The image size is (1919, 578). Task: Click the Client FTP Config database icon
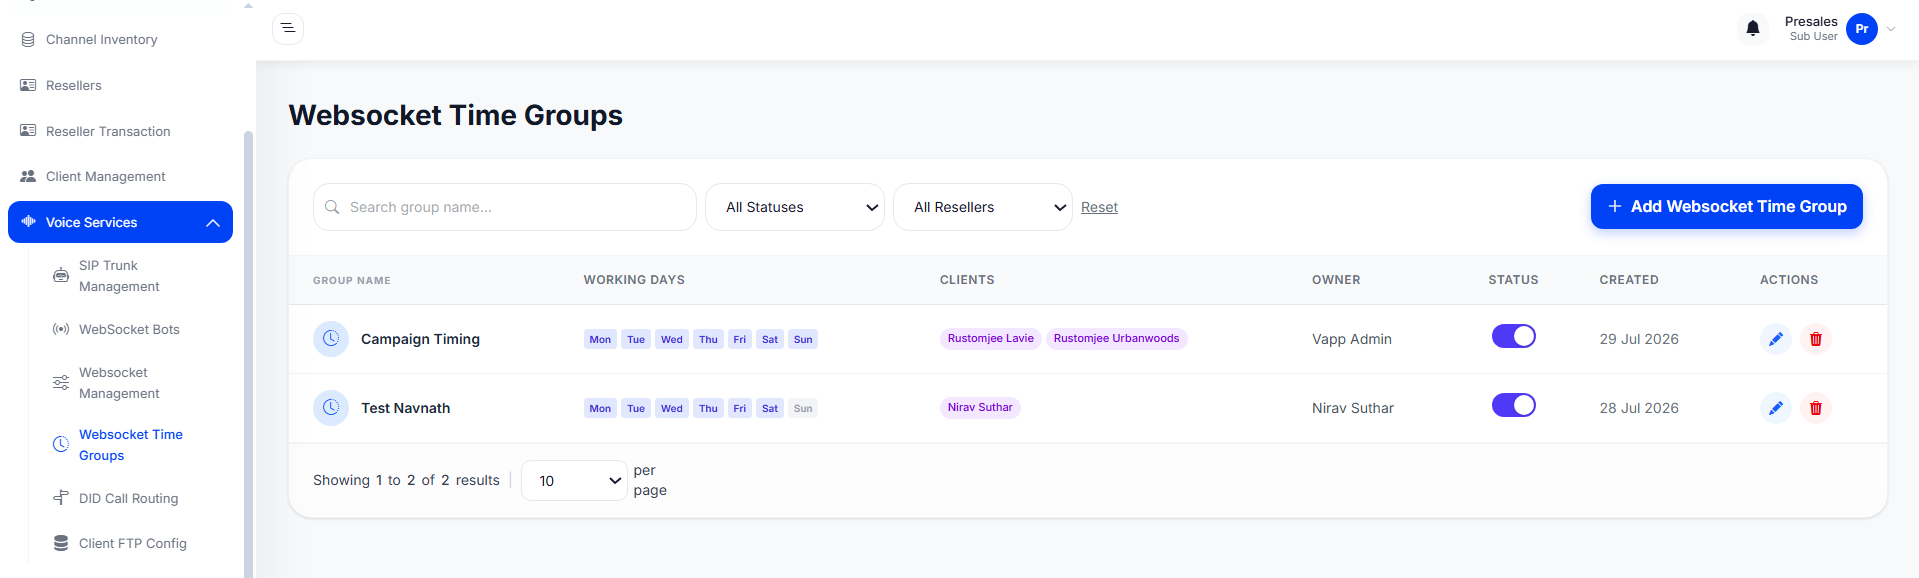[x=61, y=543]
